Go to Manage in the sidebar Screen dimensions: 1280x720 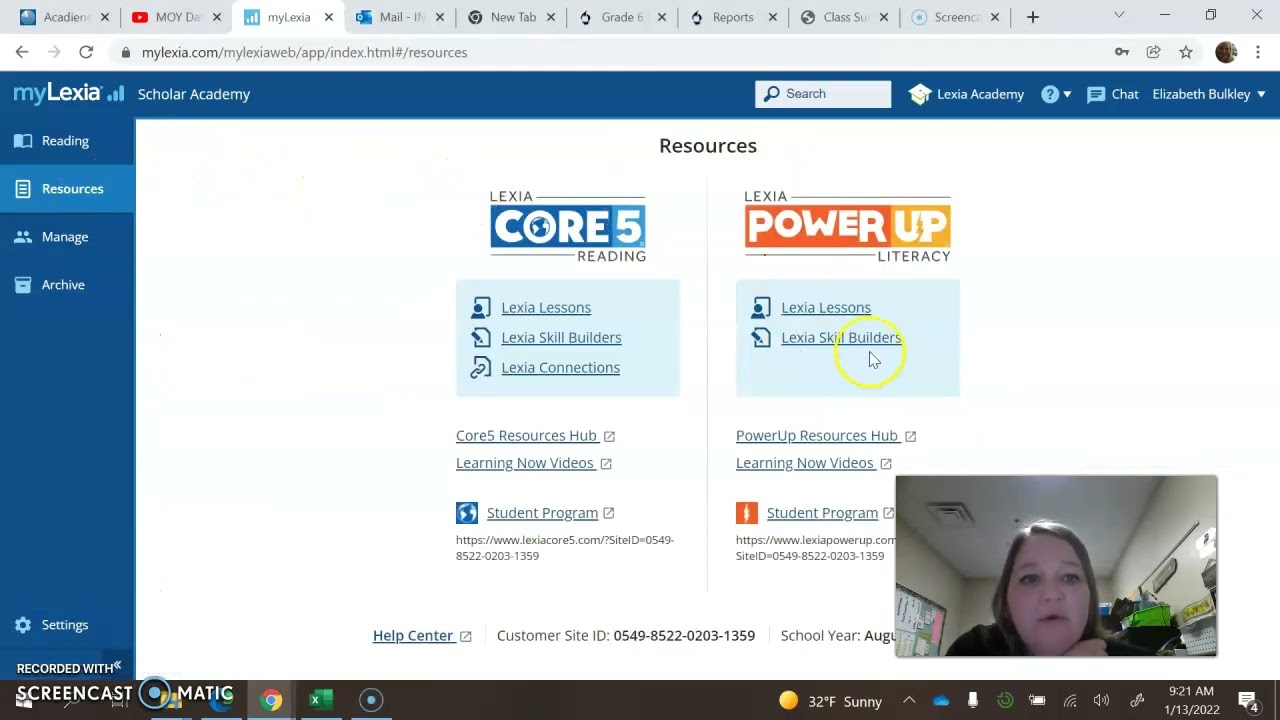pyautogui.click(x=67, y=237)
